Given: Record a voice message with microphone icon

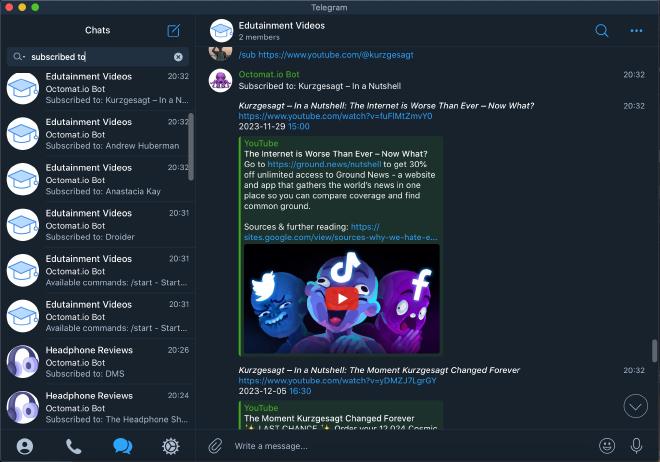Looking at the screenshot, I should (636, 446).
